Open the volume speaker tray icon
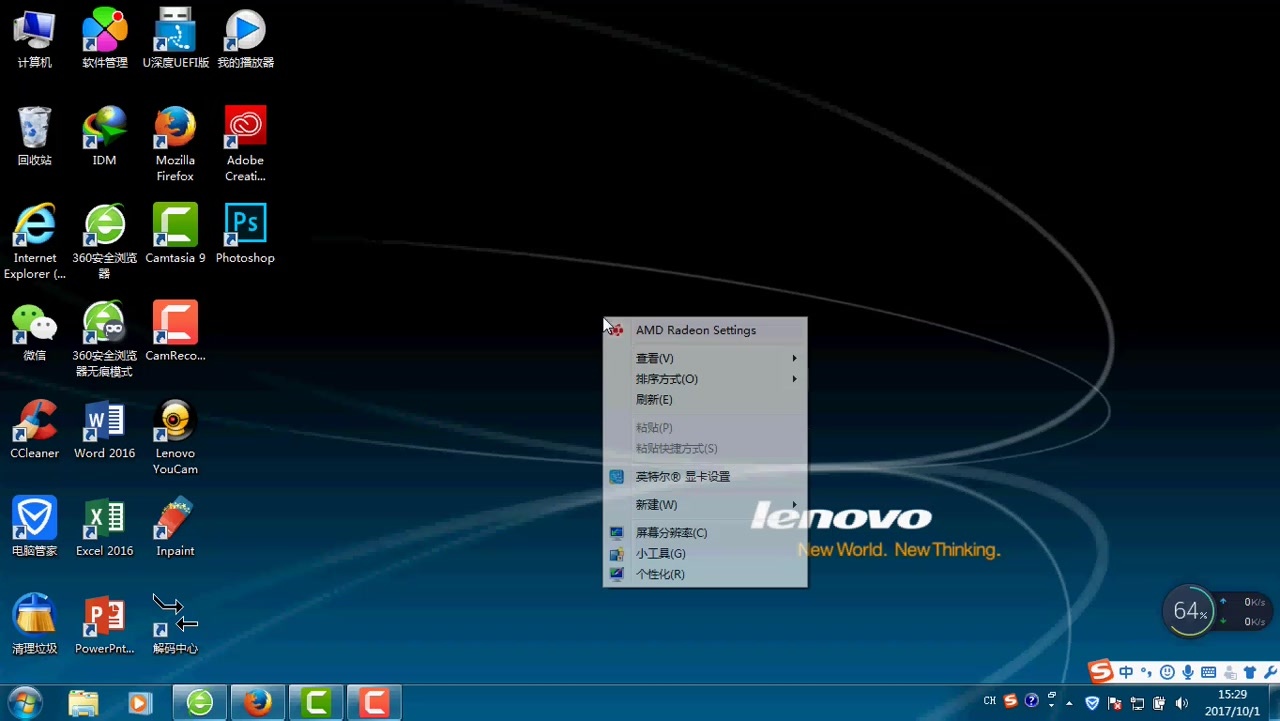 pyautogui.click(x=1182, y=703)
